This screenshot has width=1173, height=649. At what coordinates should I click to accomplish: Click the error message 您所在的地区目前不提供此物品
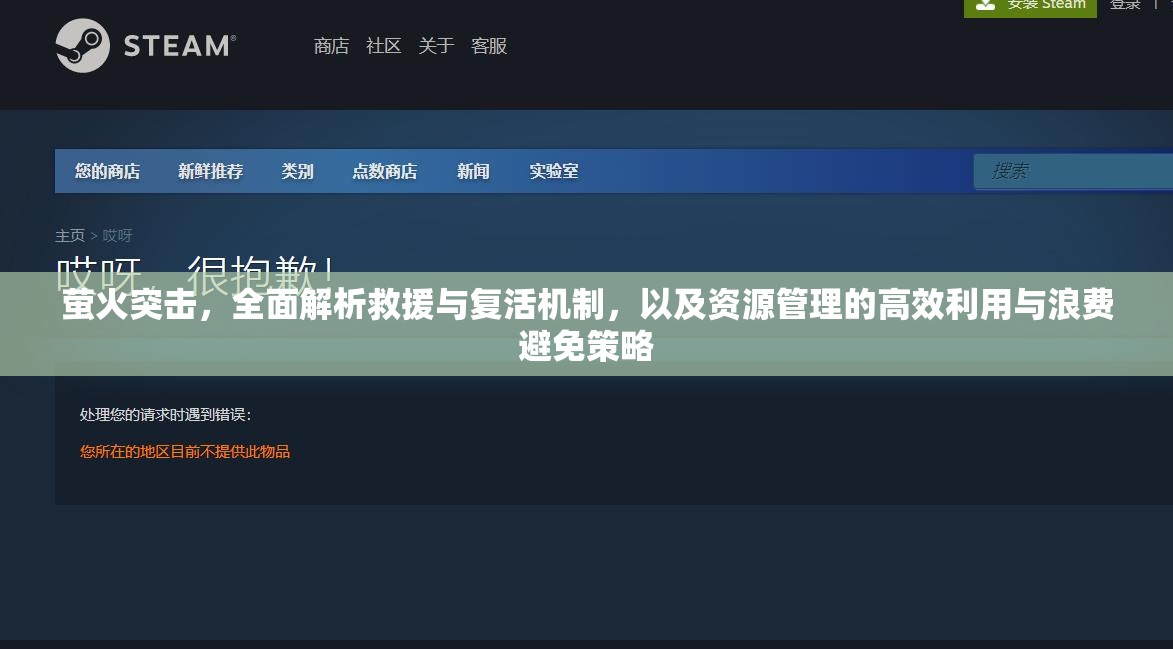pyautogui.click(x=183, y=452)
